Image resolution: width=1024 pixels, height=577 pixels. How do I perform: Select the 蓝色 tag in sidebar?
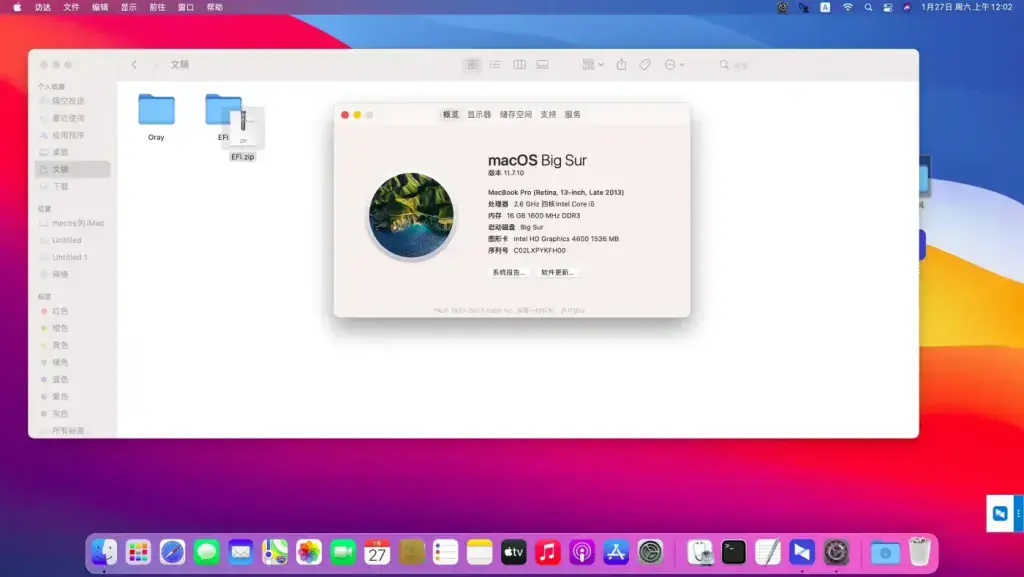(60, 379)
